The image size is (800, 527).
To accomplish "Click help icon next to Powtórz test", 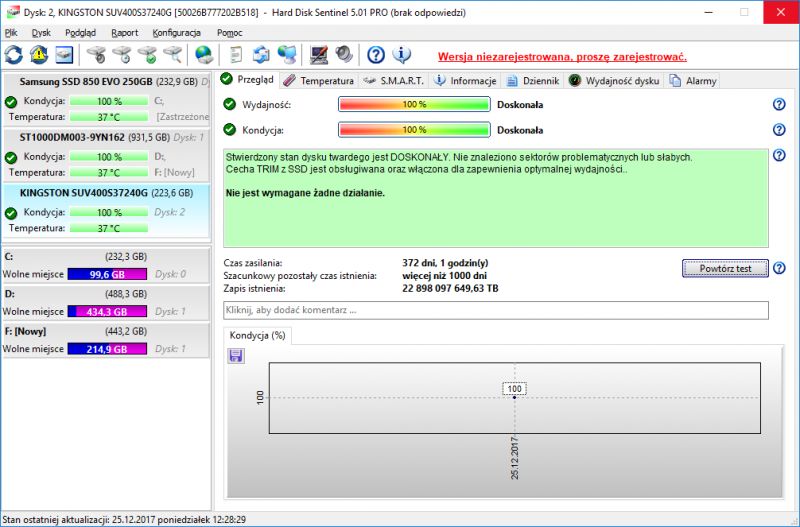I will 779,268.
